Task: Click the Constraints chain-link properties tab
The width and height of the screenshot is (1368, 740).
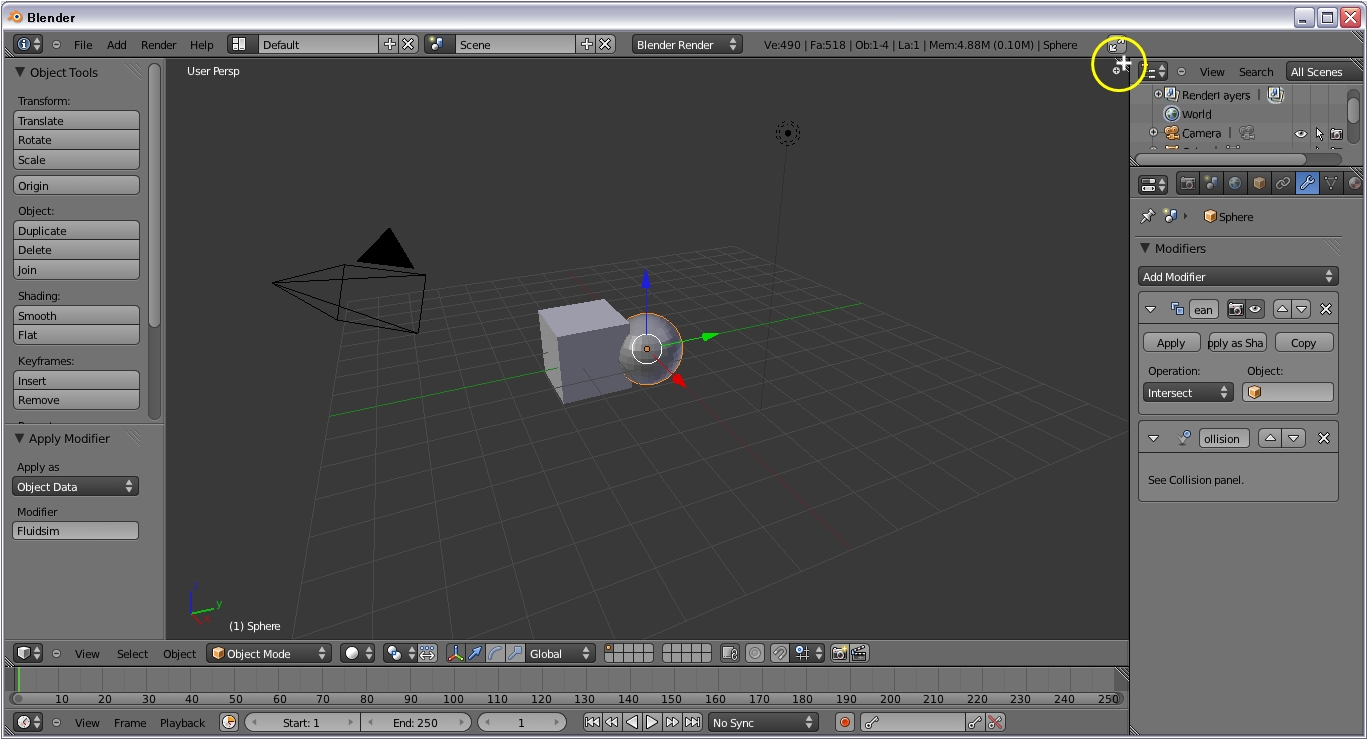Action: [x=1283, y=183]
